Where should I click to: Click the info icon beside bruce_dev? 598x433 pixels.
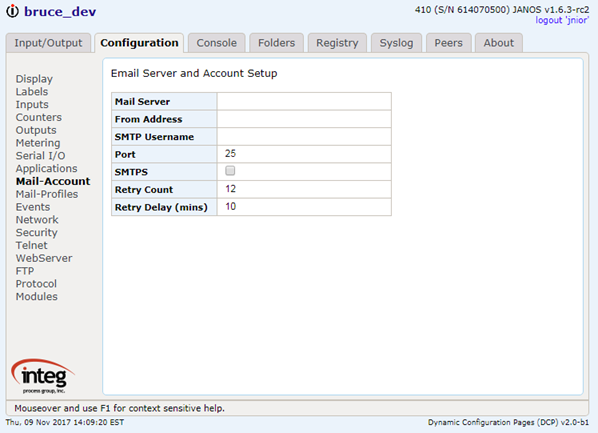point(12,11)
